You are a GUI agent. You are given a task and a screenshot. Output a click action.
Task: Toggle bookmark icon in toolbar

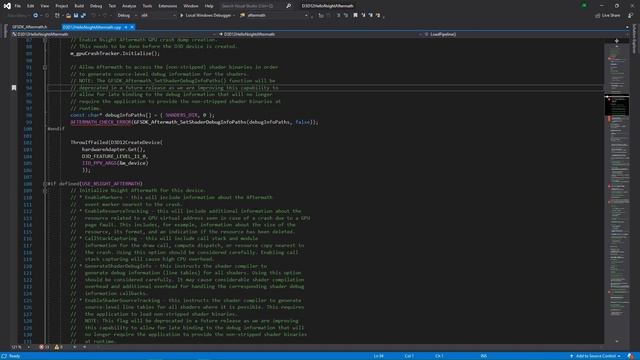[356, 16]
